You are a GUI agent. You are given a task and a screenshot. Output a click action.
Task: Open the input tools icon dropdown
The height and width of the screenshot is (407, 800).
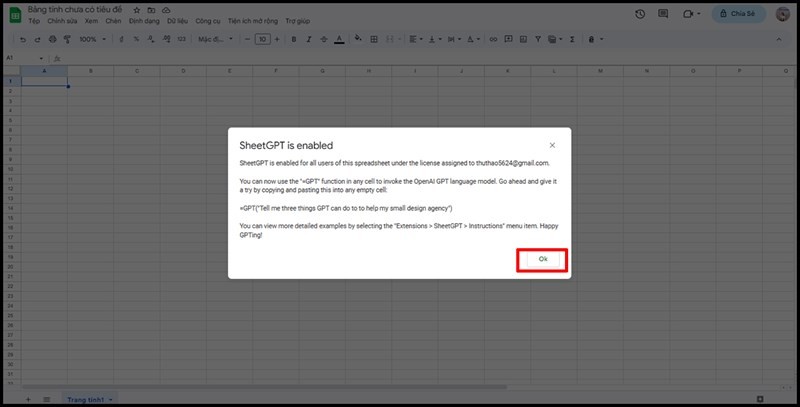pos(595,39)
